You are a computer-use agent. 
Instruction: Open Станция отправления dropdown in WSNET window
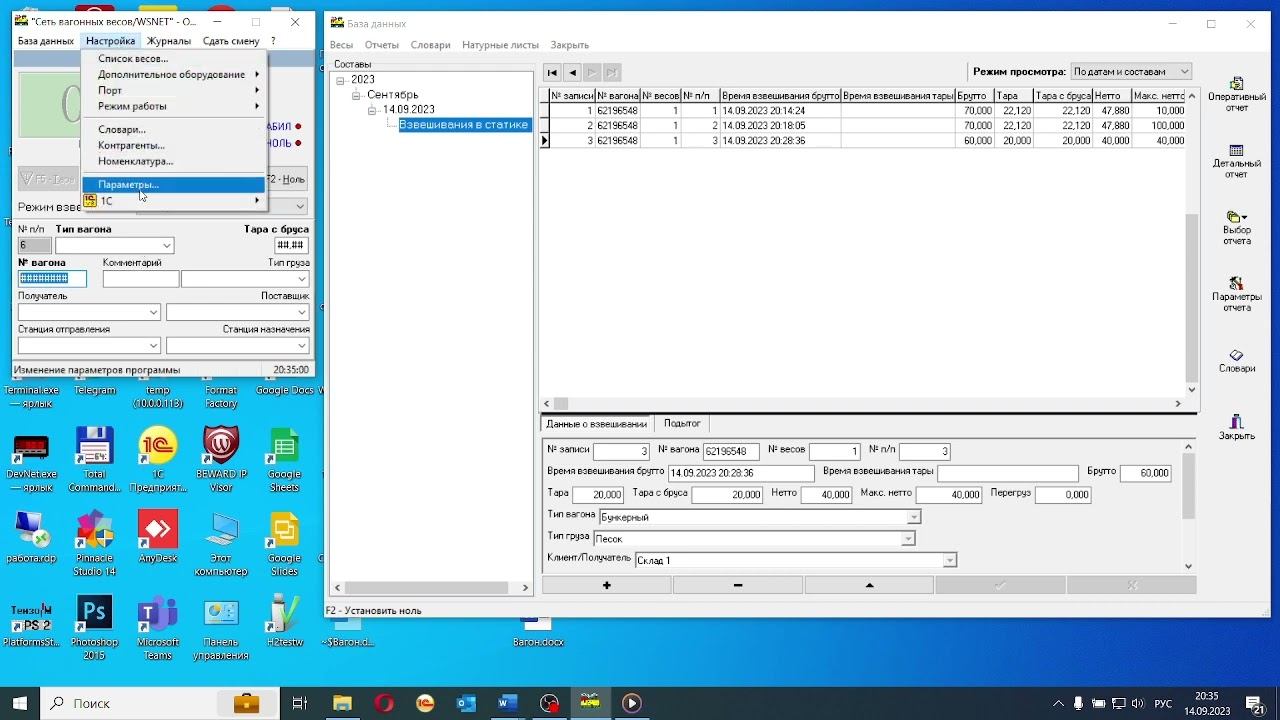(153, 346)
